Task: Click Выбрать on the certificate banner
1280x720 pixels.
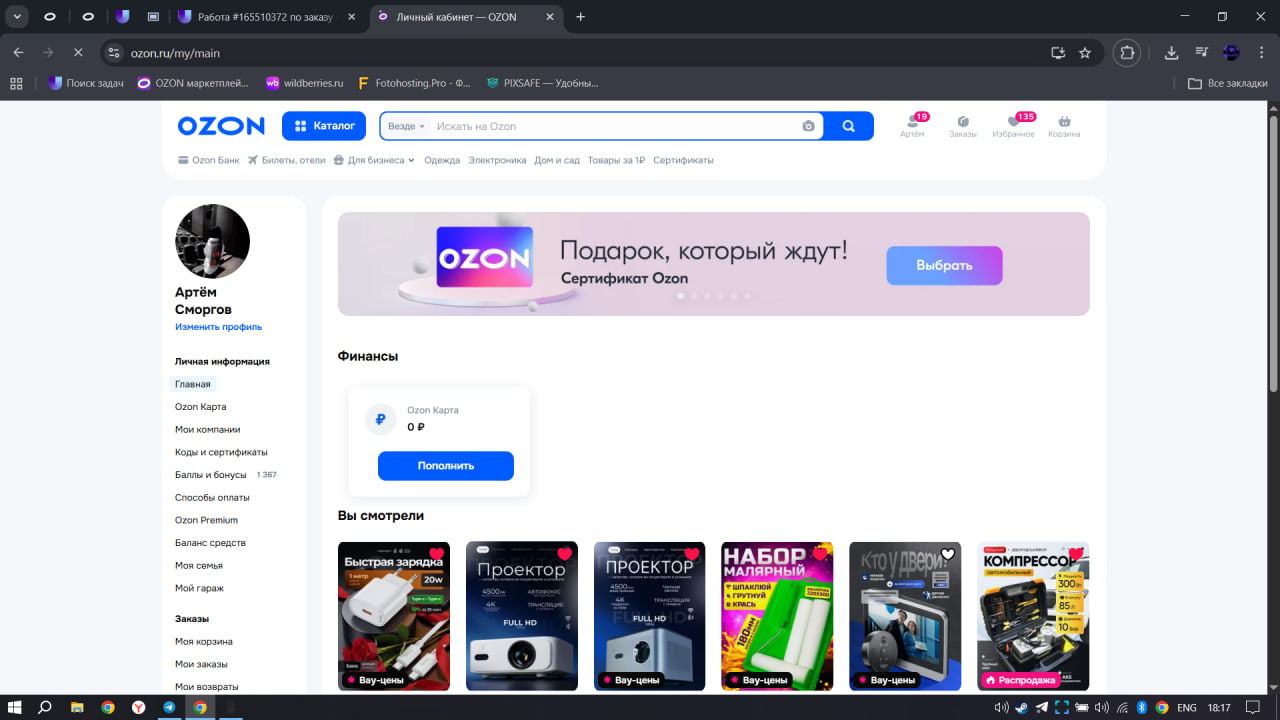Action: point(944,266)
